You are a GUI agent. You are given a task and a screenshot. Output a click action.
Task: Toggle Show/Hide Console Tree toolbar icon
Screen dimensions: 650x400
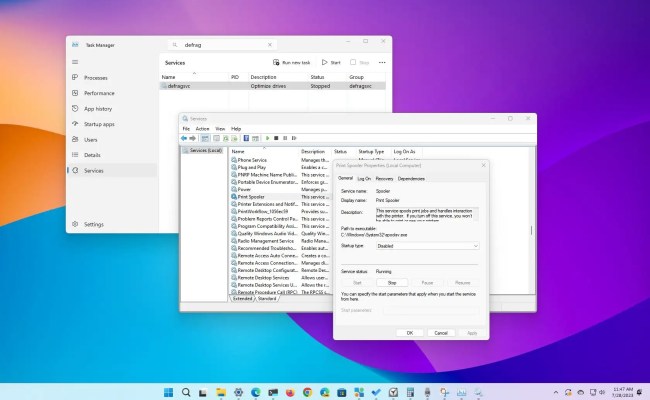[x=205, y=138]
